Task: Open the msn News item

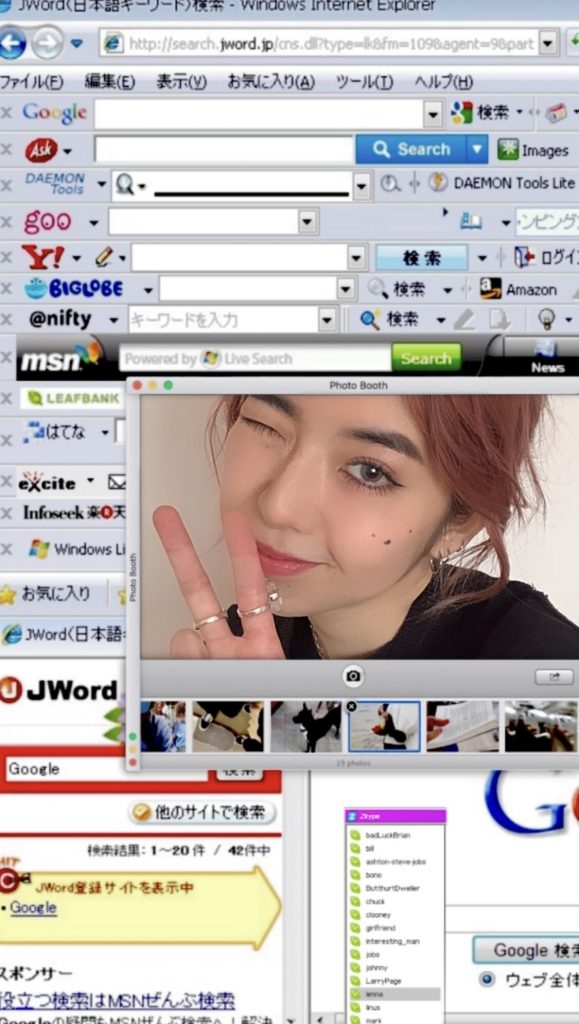Action: tap(547, 357)
